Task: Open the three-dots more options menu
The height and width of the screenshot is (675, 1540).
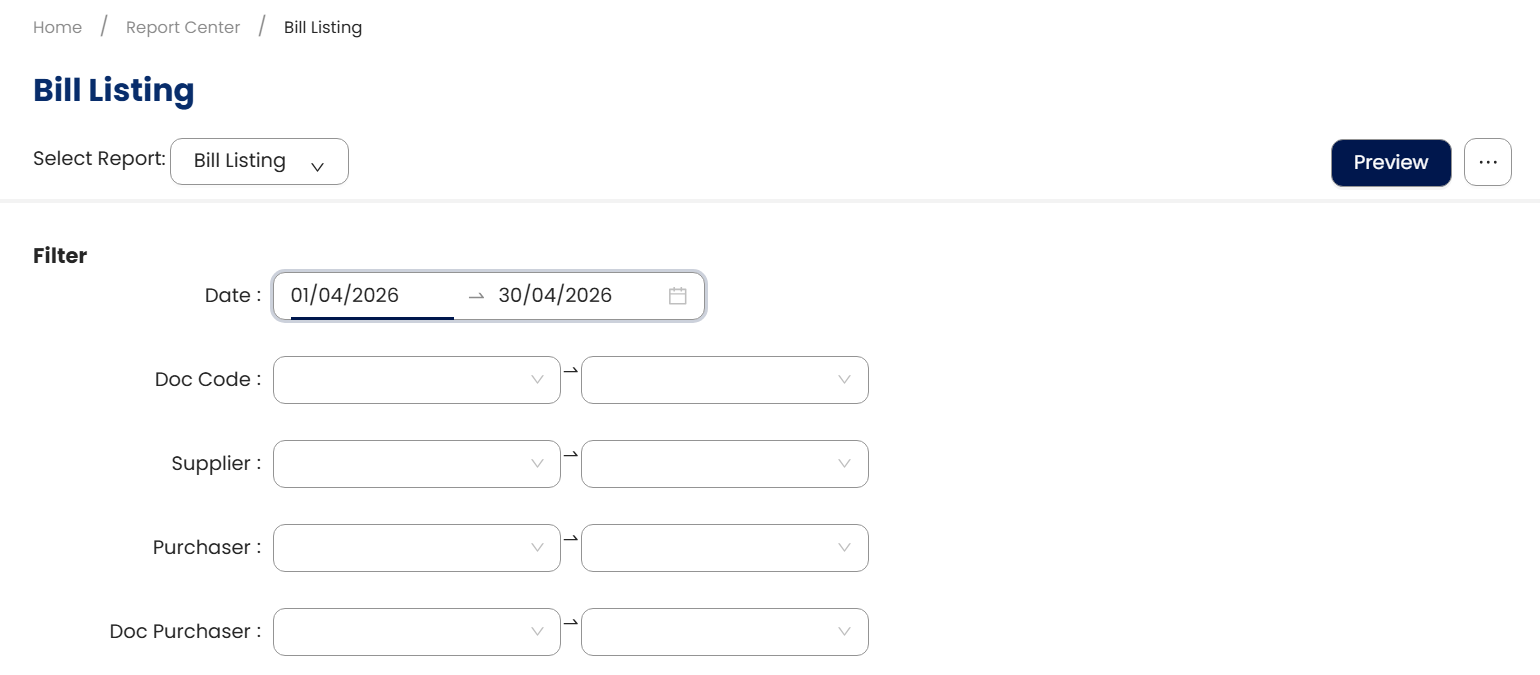Action: [1487, 162]
